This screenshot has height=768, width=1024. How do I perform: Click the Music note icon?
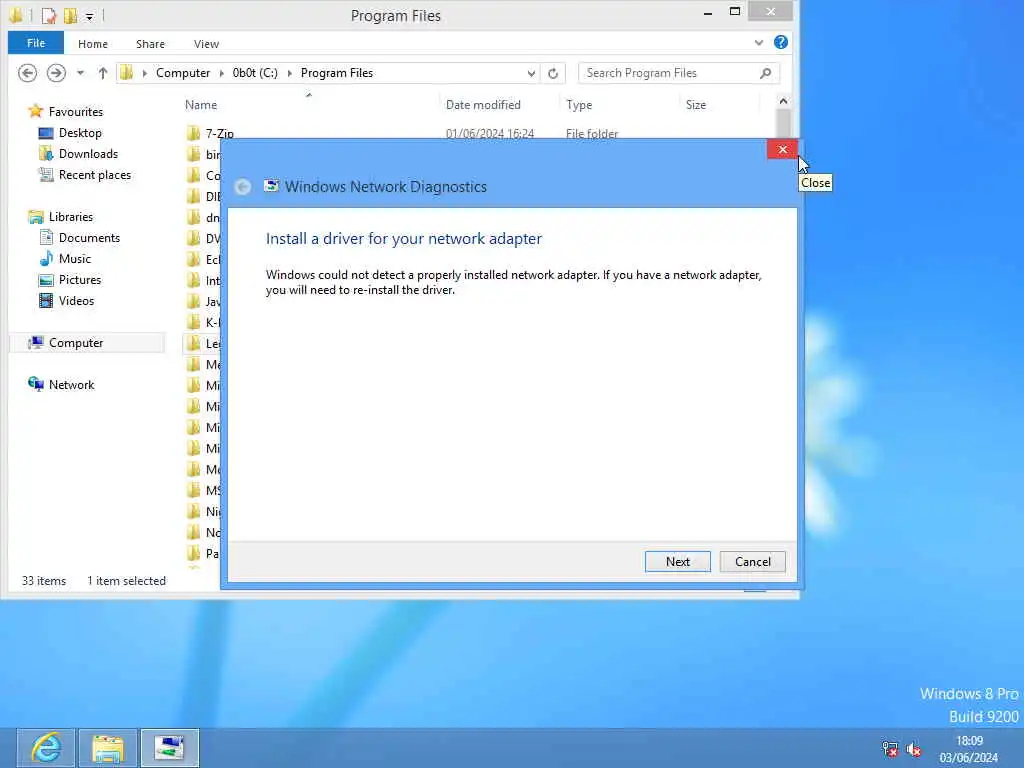[46, 259]
